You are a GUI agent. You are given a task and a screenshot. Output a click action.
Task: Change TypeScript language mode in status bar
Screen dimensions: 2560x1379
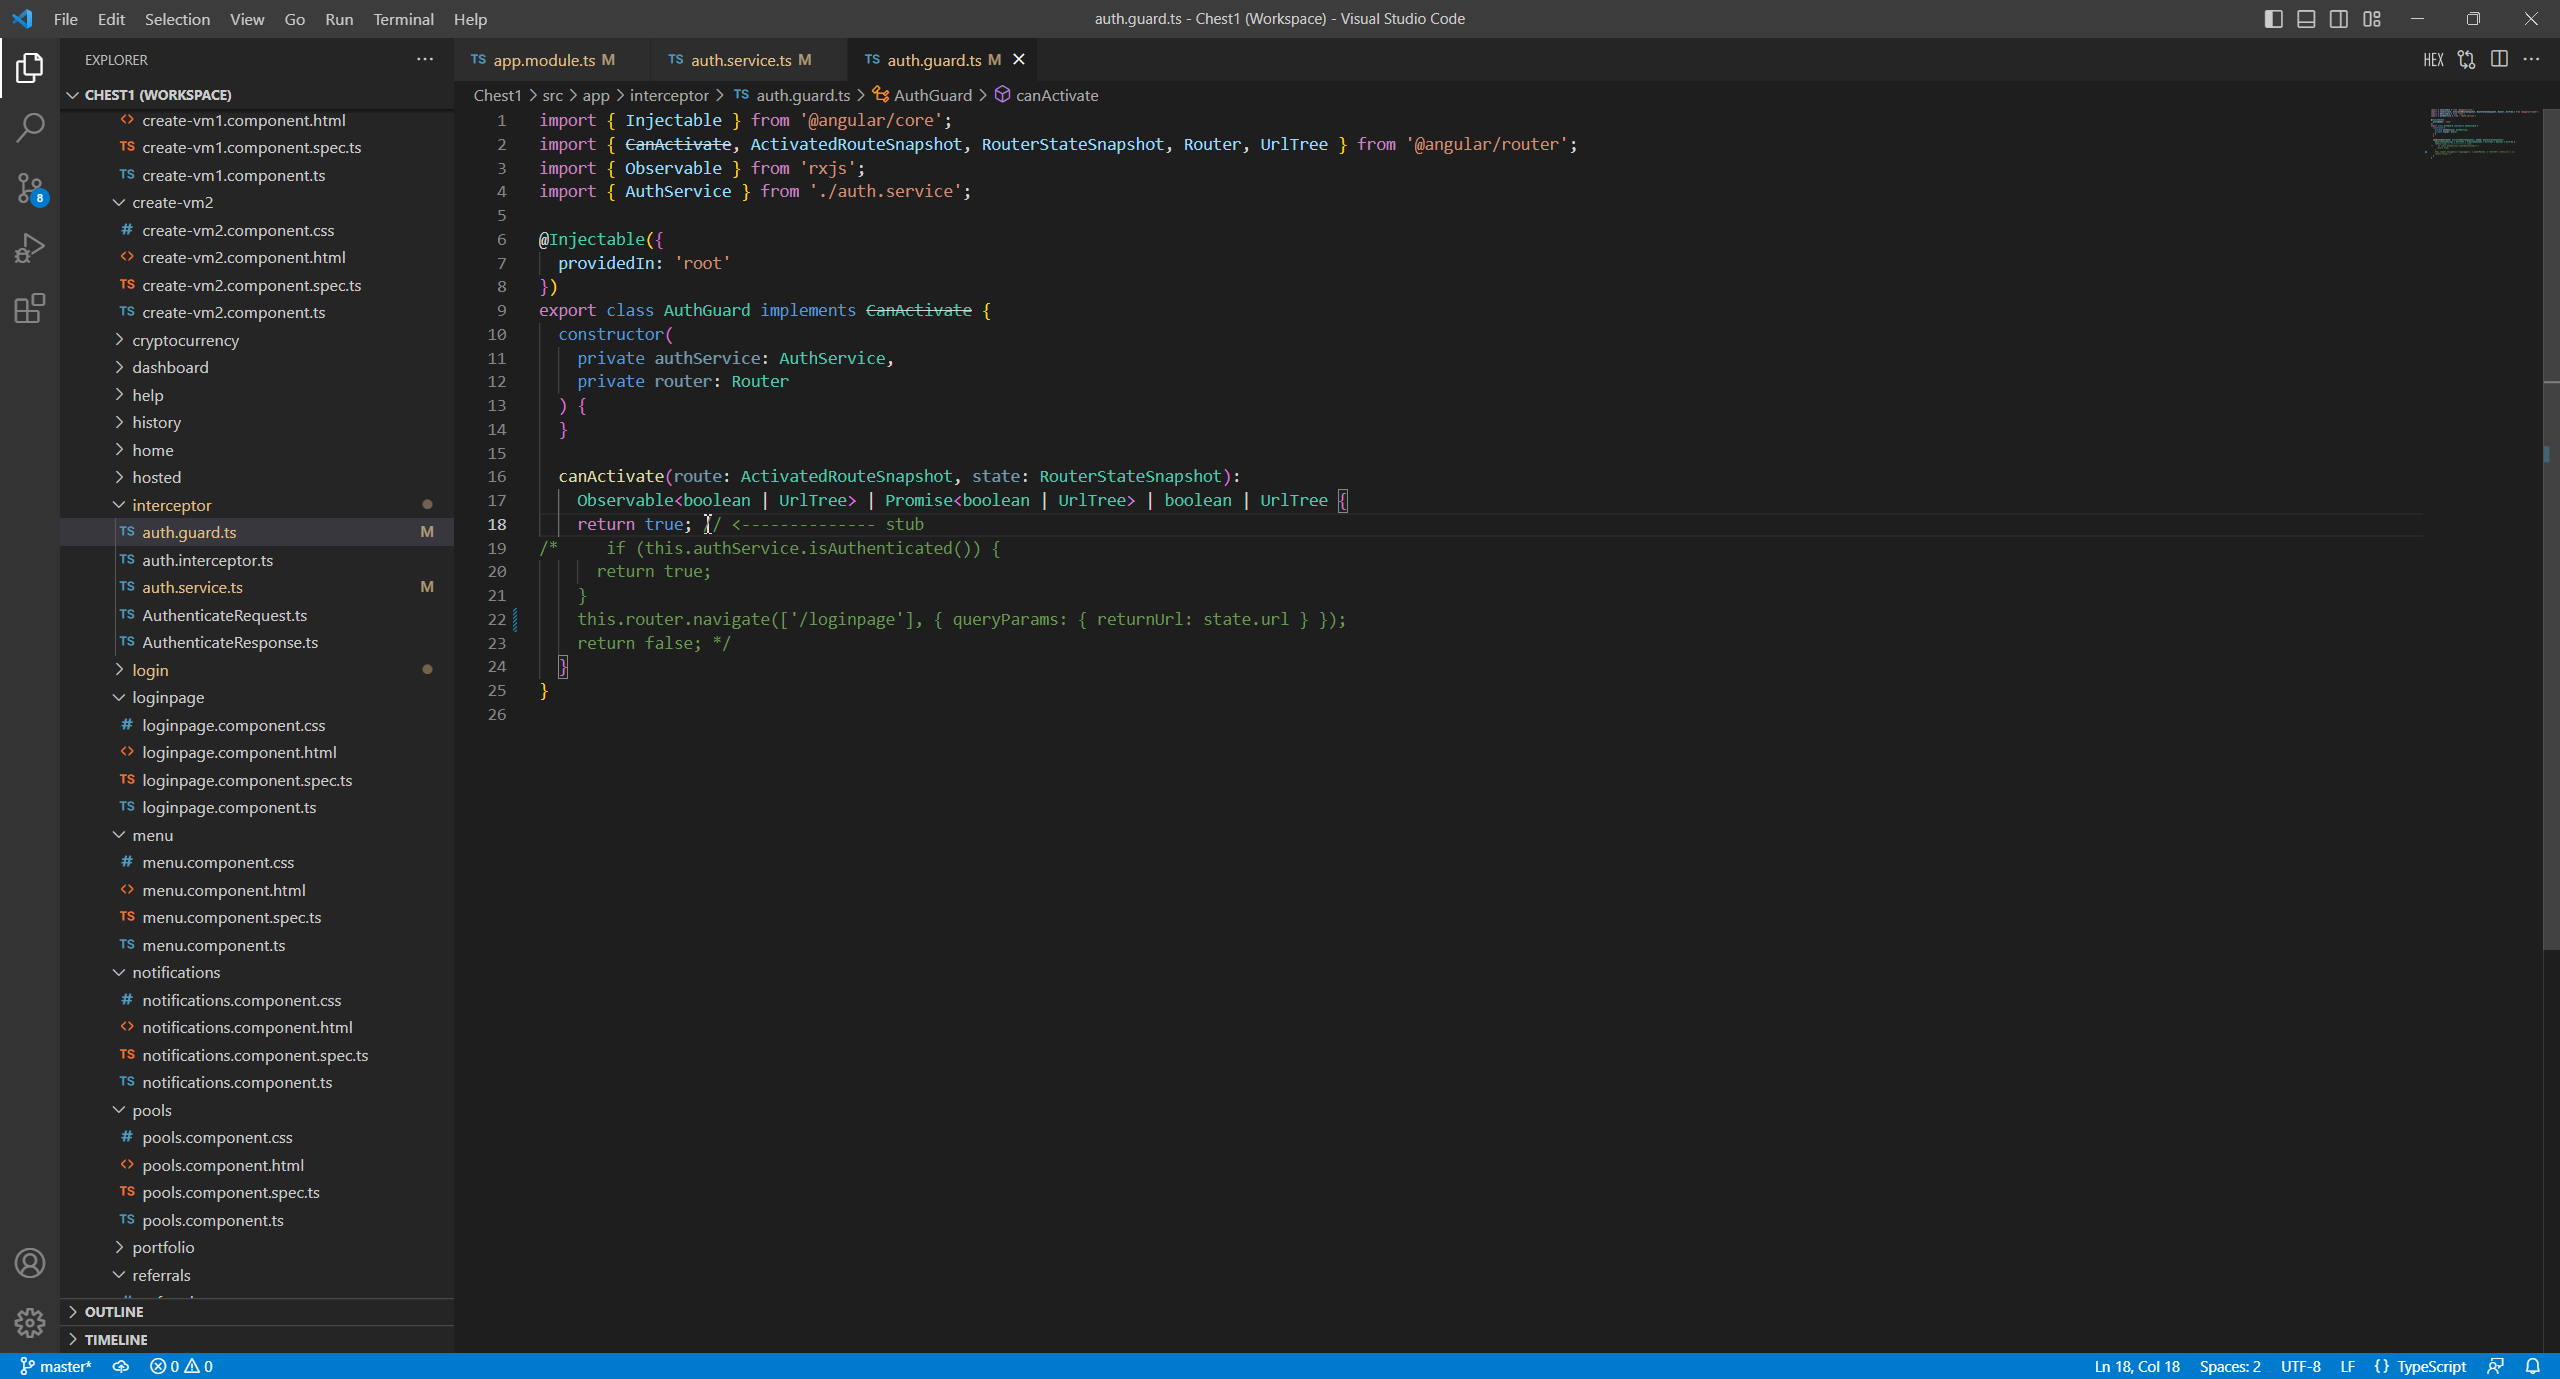(2430, 1366)
